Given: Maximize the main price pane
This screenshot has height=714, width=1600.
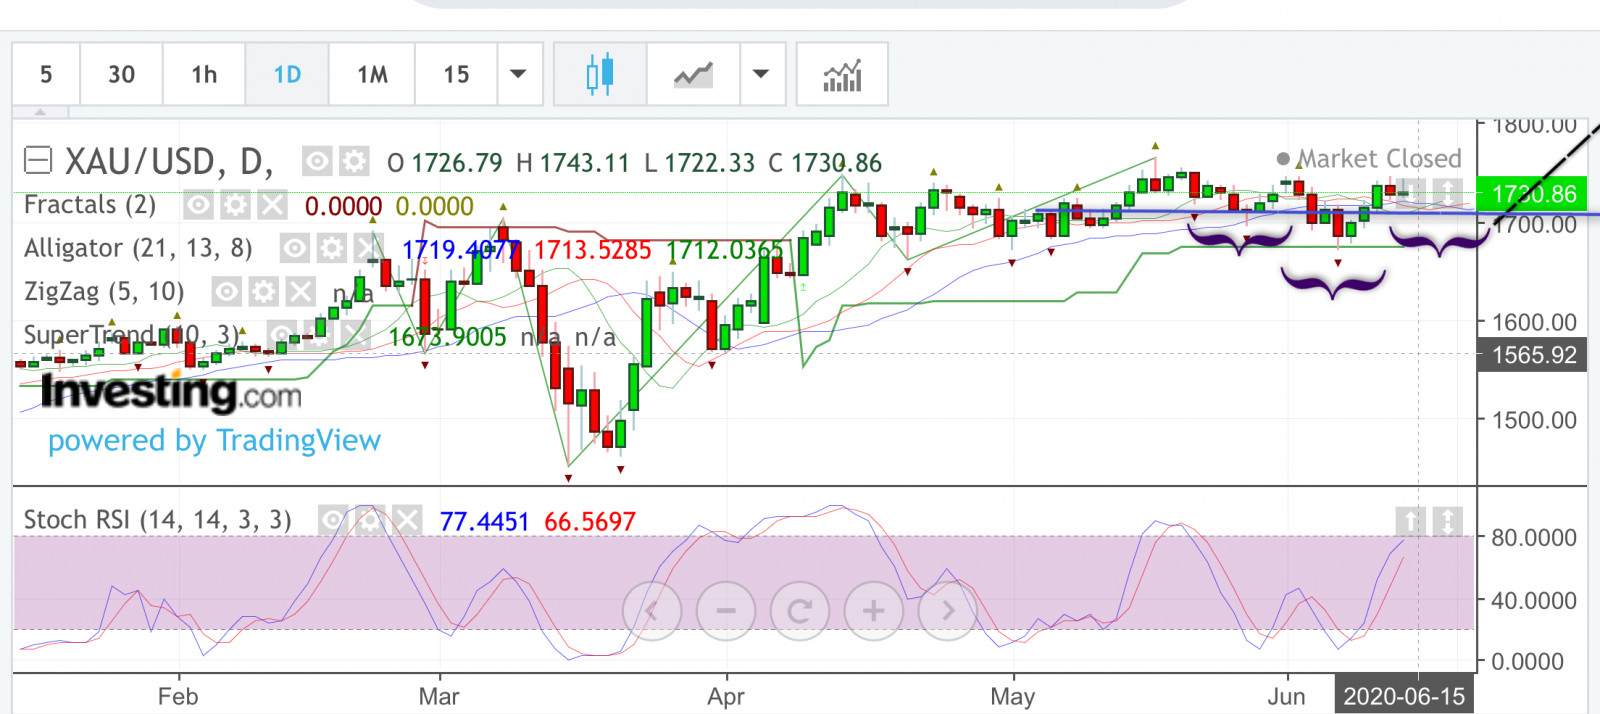Looking at the screenshot, I should click(x=1447, y=191).
